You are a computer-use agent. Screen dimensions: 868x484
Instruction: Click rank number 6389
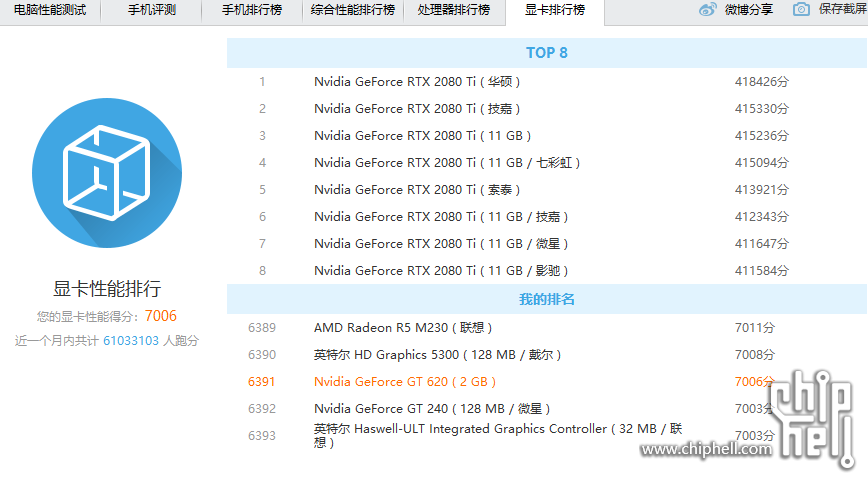point(262,328)
